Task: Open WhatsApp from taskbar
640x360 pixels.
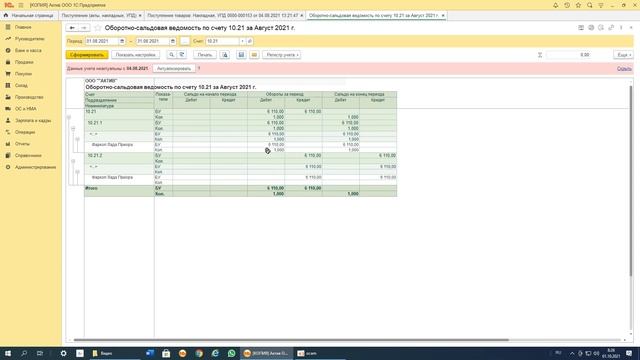Action: point(231,353)
